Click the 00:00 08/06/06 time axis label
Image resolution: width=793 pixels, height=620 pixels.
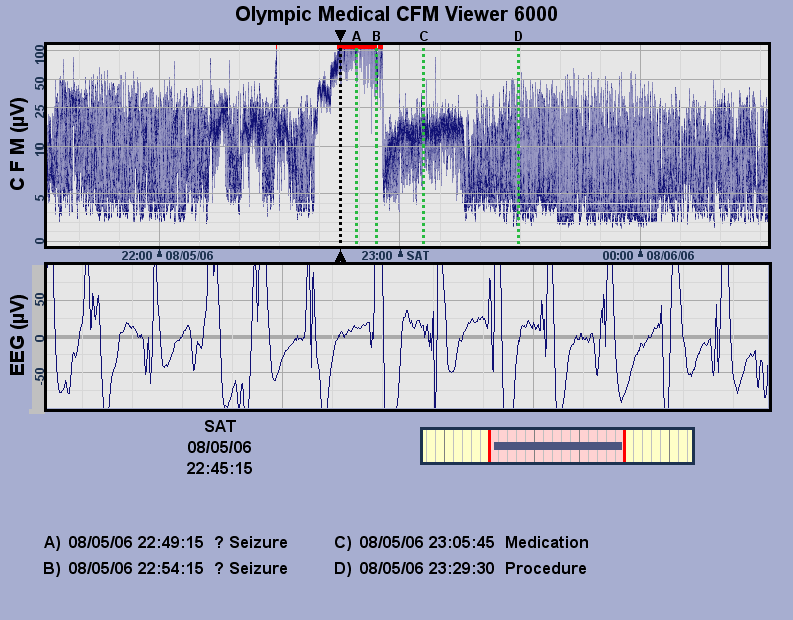coord(648,255)
